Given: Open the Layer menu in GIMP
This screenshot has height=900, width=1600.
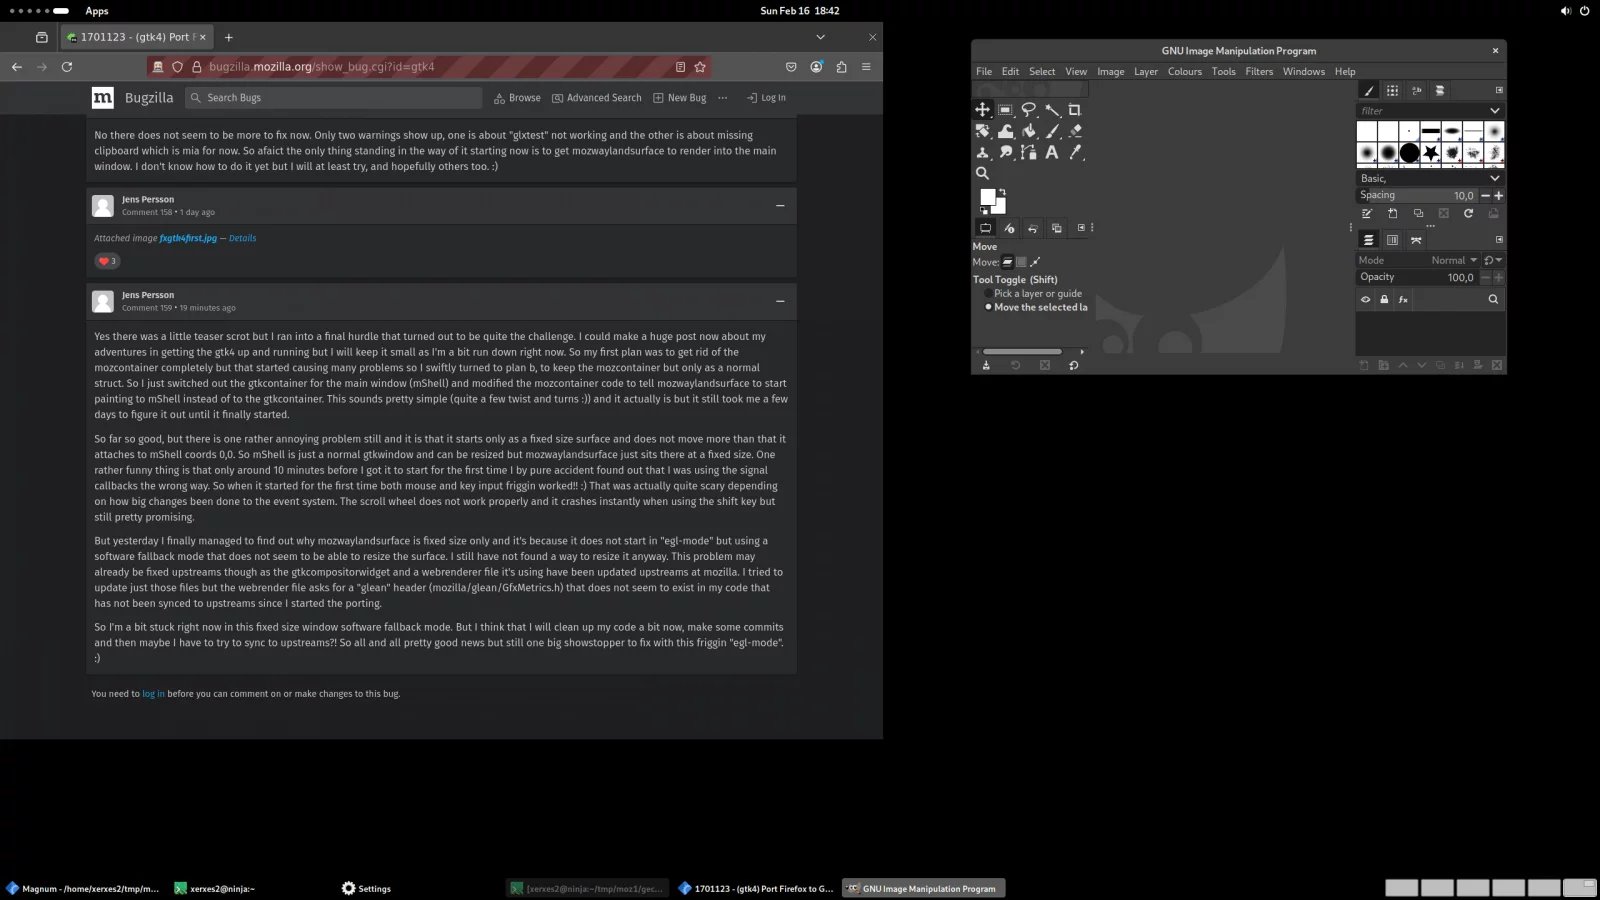Looking at the screenshot, I should [1146, 72].
